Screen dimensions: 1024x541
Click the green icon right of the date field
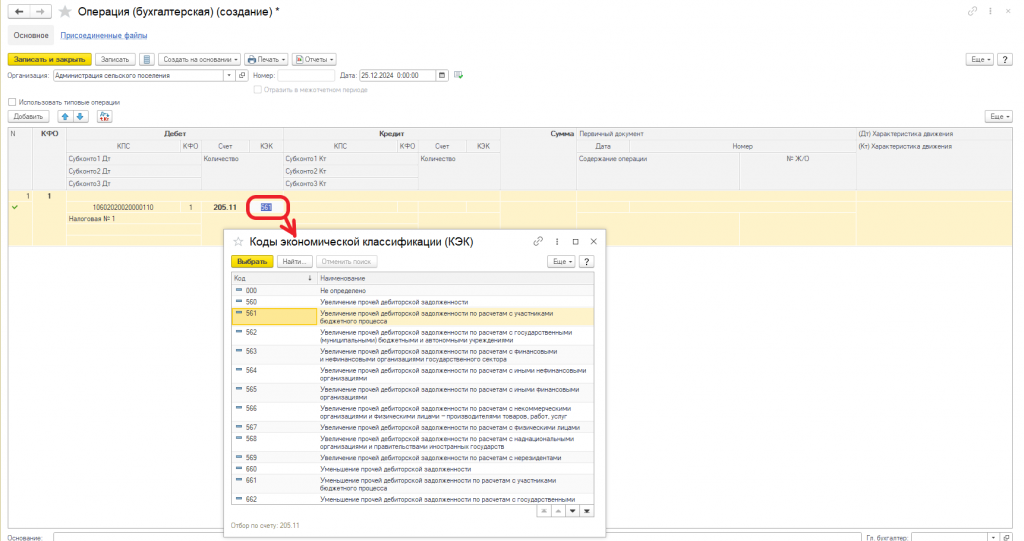(458, 75)
